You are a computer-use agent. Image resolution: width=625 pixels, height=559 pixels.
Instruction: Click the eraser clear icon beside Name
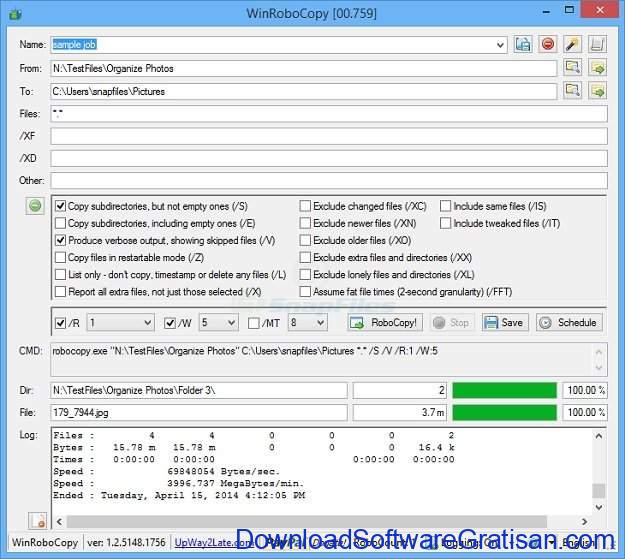597,44
